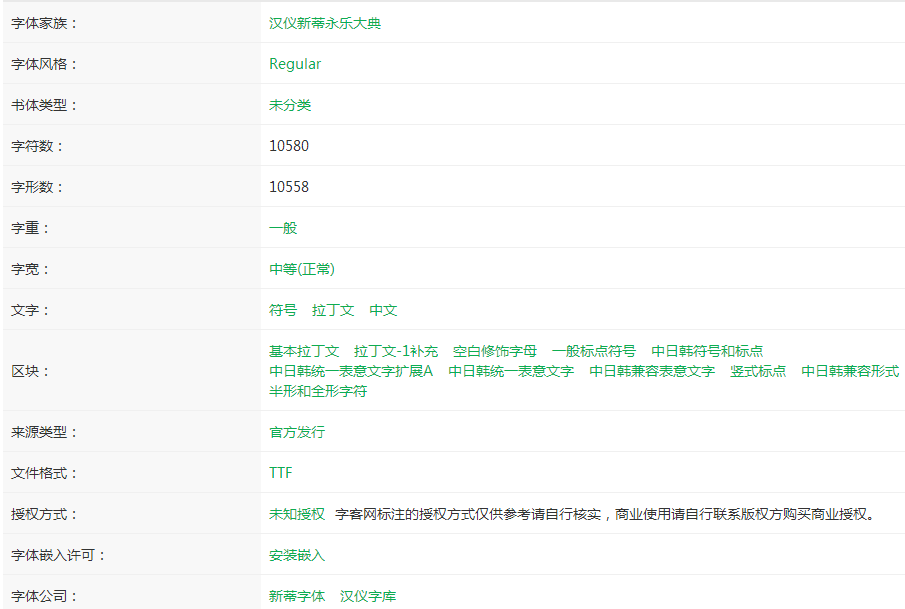Screen dimensions: 905x609
Task: Click the Regular font style link
Action: (x=295, y=64)
